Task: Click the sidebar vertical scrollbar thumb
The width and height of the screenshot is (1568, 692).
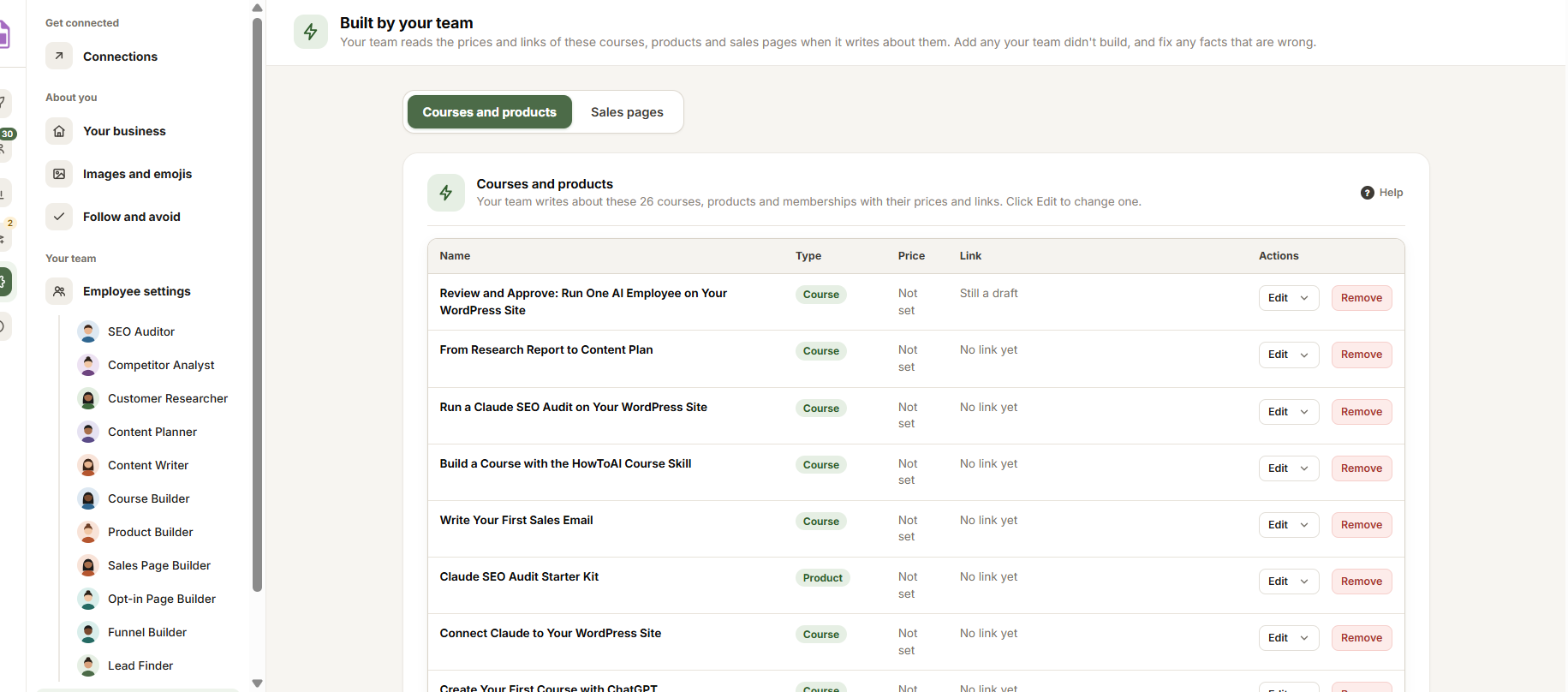Action: [257, 305]
